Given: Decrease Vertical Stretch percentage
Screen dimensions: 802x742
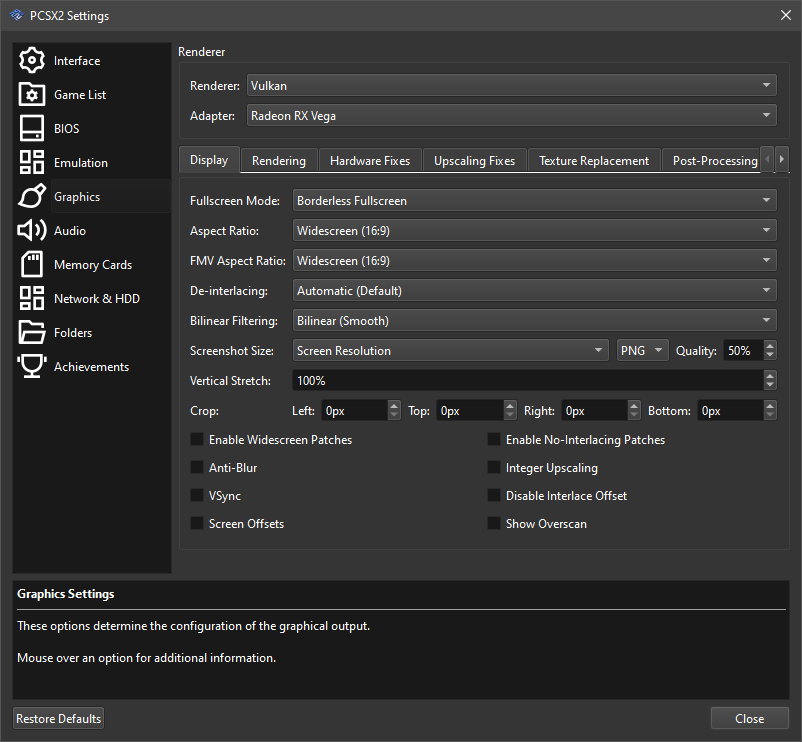Looking at the screenshot, I should [770, 385].
